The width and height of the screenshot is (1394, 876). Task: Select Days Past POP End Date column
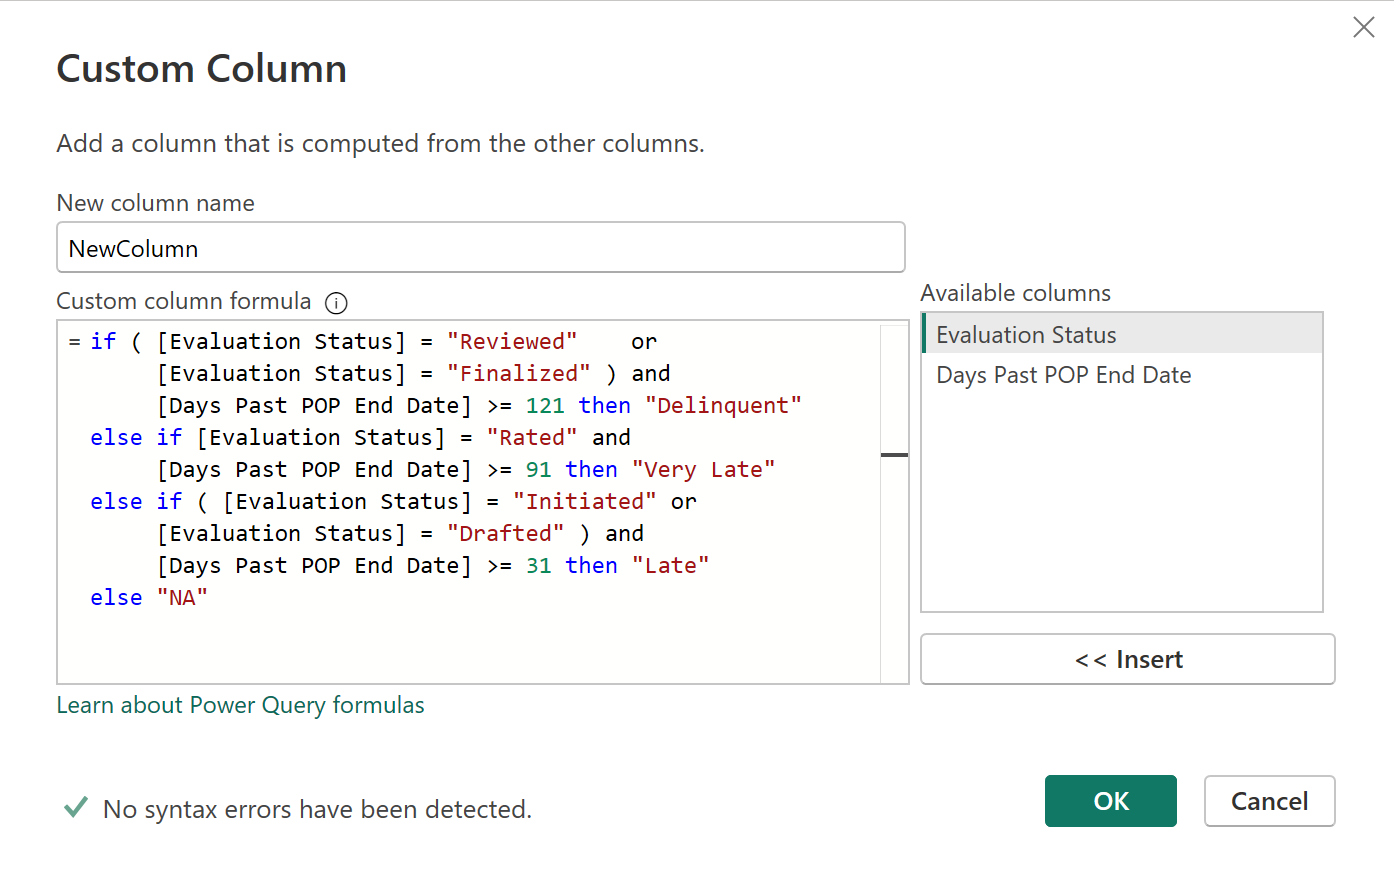pos(1122,375)
